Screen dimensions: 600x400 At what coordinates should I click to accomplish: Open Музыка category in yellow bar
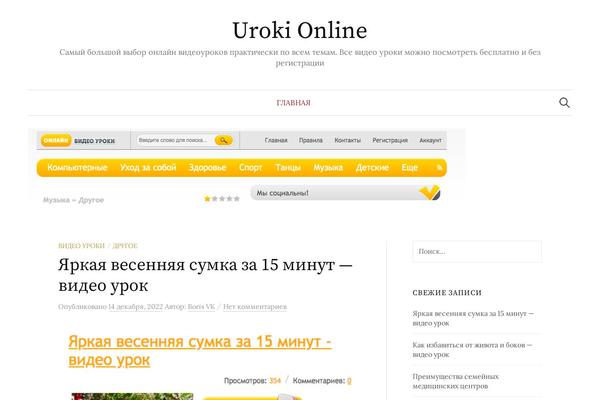[x=328, y=168]
